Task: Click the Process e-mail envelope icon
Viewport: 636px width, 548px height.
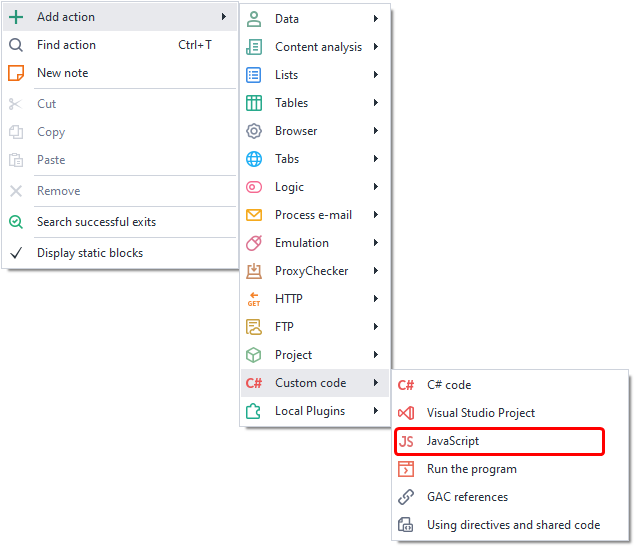Action: coord(254,215)
